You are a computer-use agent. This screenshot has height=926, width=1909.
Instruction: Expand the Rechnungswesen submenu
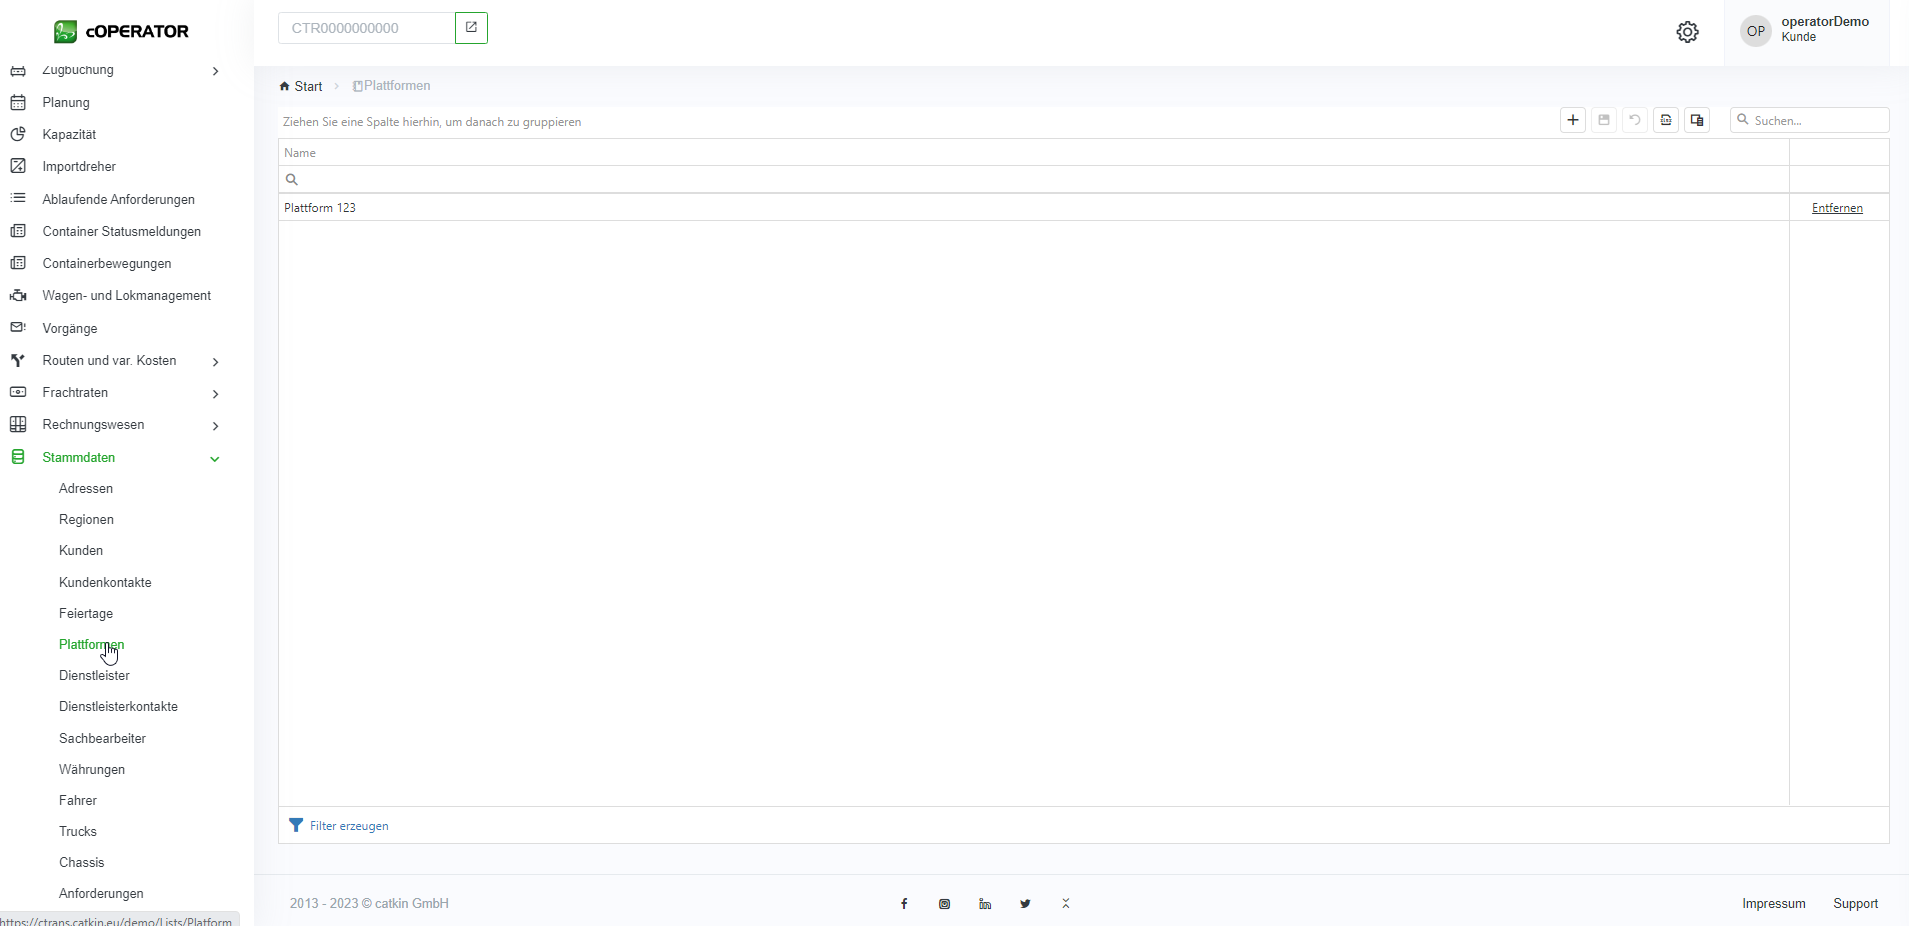point(215,426)
